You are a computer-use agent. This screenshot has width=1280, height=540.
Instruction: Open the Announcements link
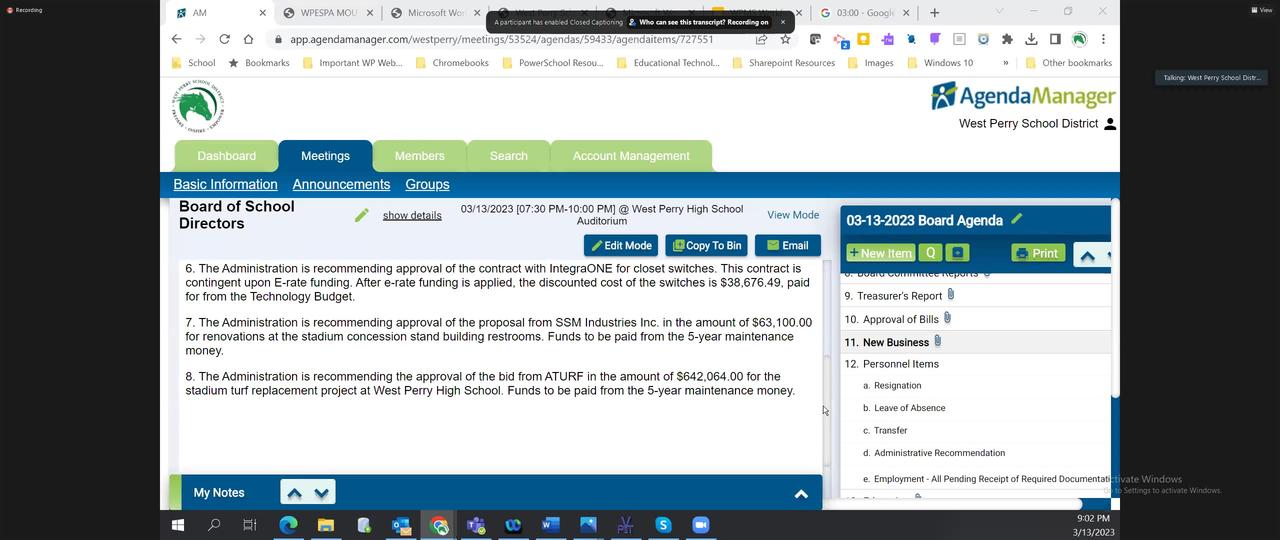(341, 184)
